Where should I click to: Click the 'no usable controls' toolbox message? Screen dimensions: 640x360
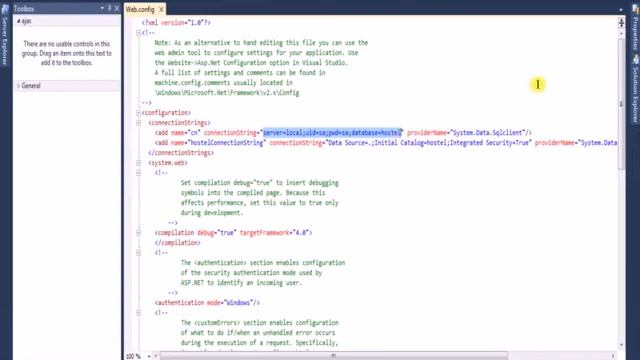(x=67, y=53)
